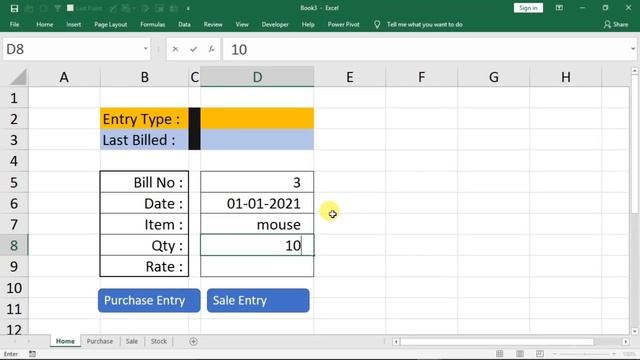Click into the formula bar showing 10
640x360 pixels.
point(426,49)
